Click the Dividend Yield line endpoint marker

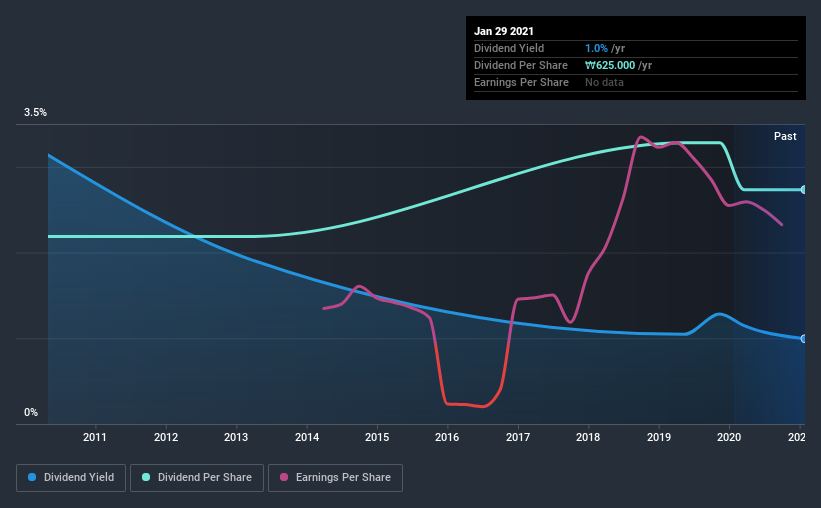click(x=803, y=339)
